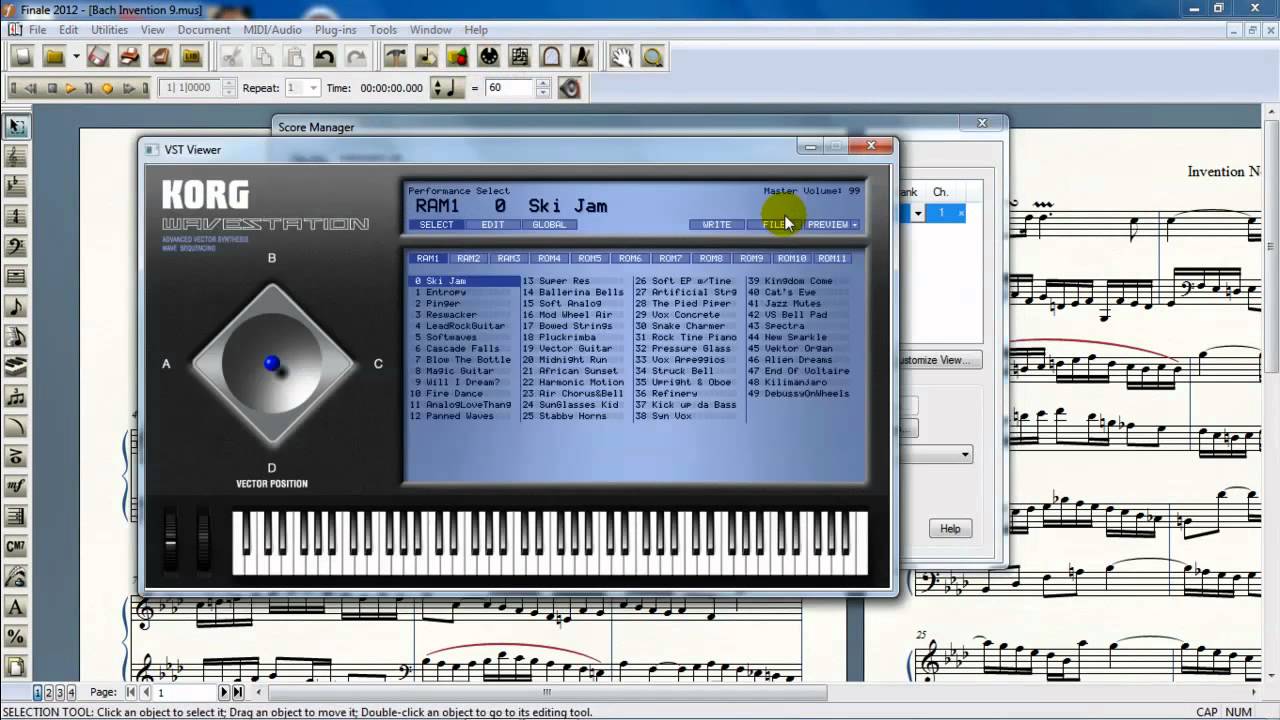The width and height of the screenshot is (1280, 720).
Task: Open the dropdown arrow beside the Open folder icon
Action: point(76,57)
